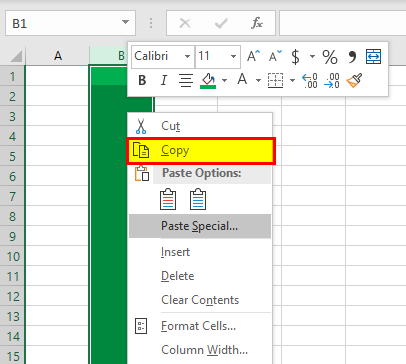Viewport: 406px width, 364px height.
Task: Apply Comma Style from mini toolbar
Action: [x=352, y=57]
